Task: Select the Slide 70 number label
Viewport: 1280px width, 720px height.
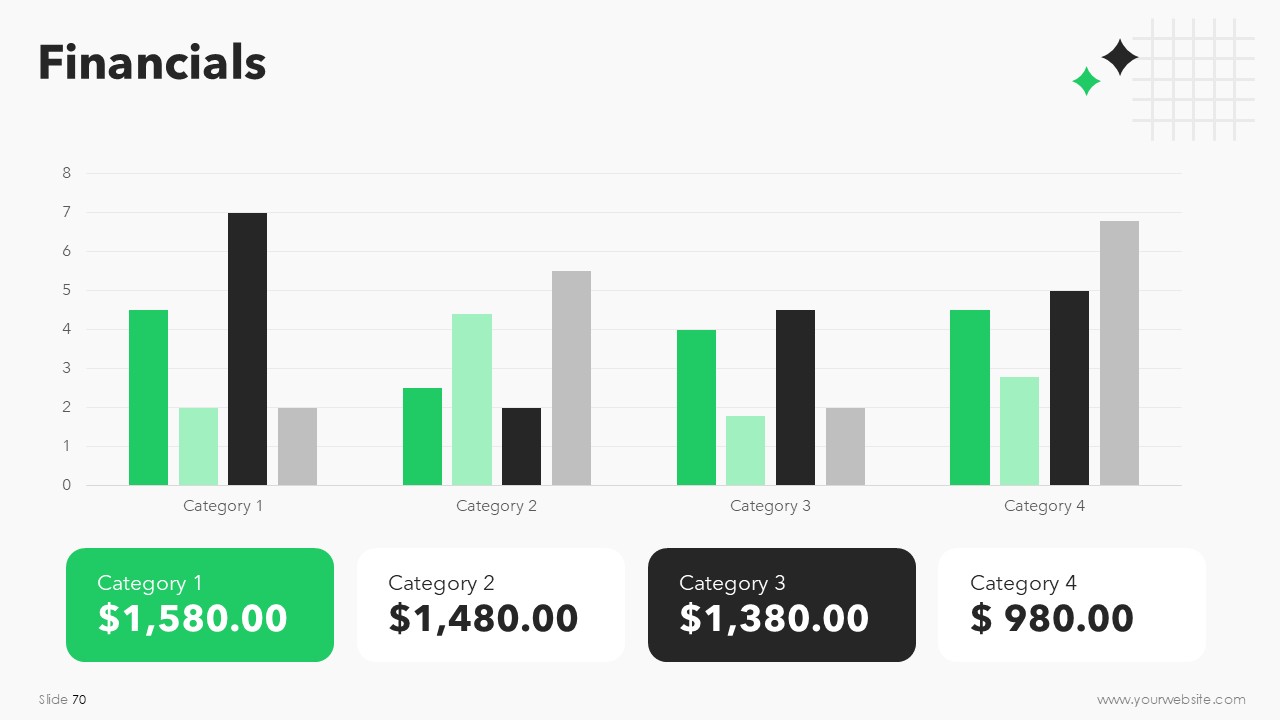Action: coord(63,700)
